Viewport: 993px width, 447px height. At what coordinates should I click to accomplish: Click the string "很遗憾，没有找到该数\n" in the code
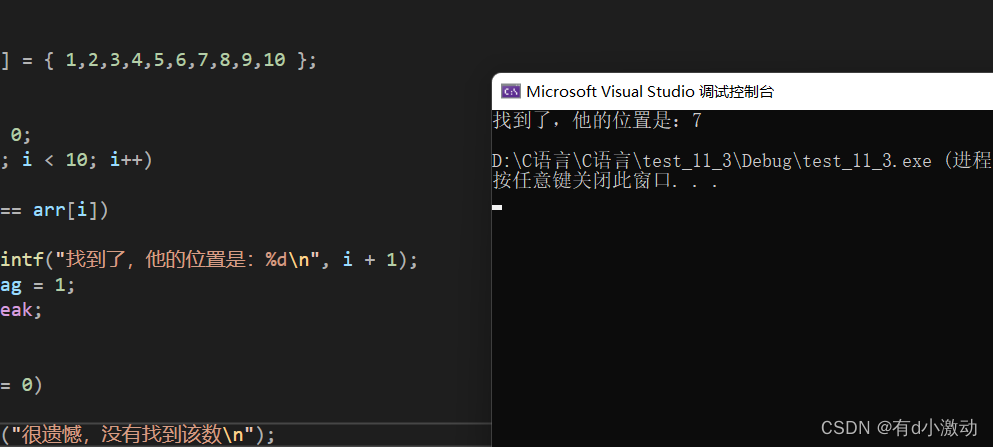click(x=131, y=435)
